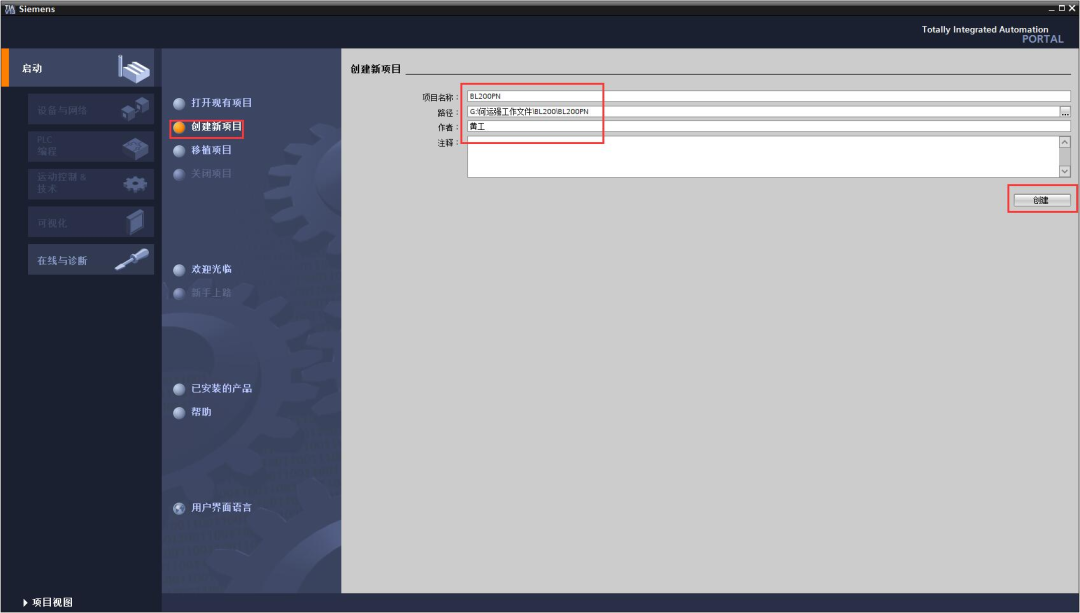Minimize the Siemens window
Viewport: 1080px width, 613px height.
click(x=1052, y=9)
